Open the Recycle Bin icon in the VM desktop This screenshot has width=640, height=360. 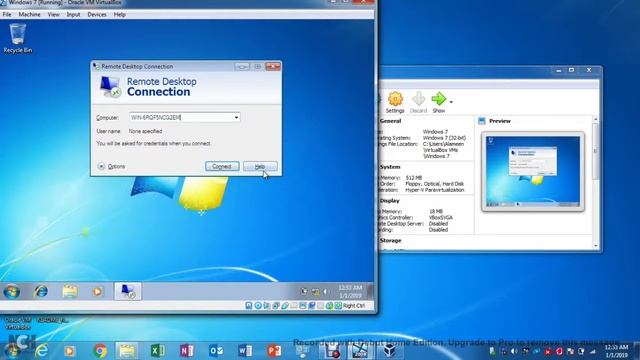18,38
